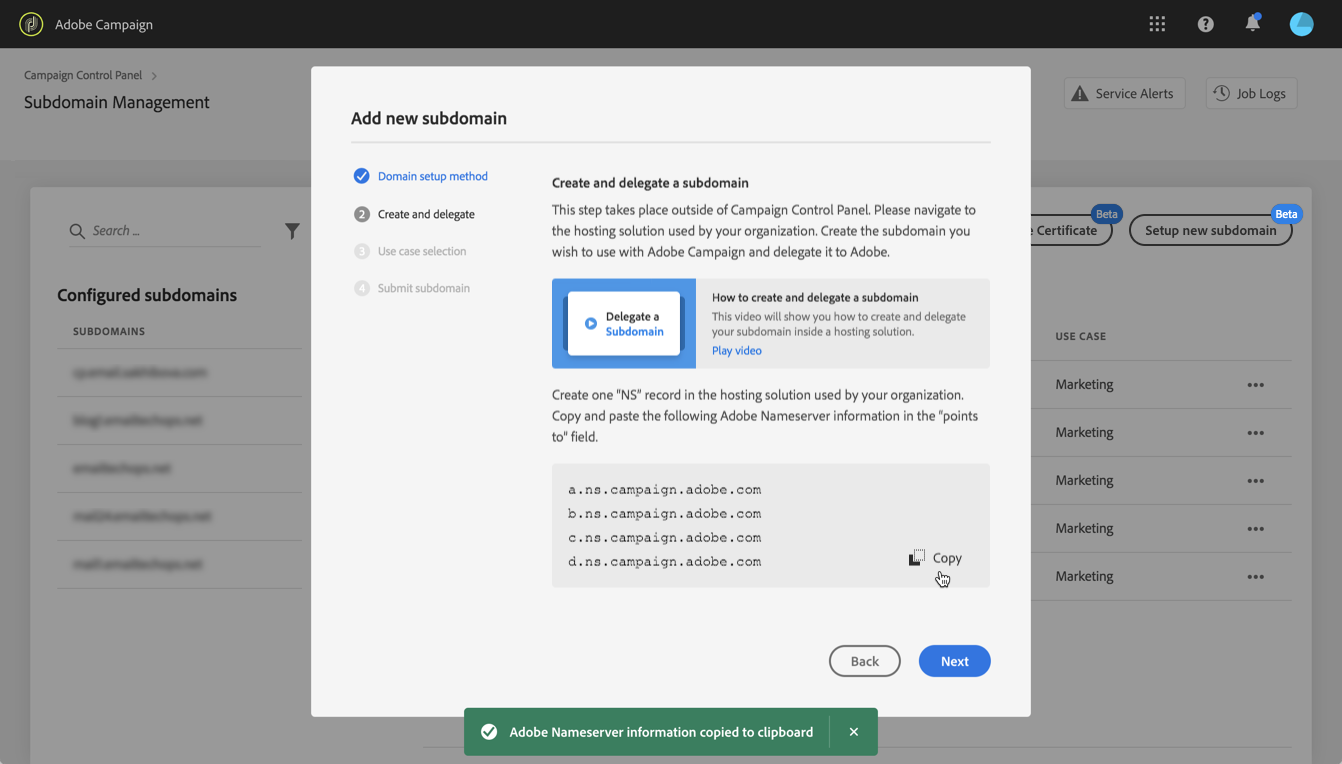Viewport: 1342px width, 764px height.
Task: Click the step 2 number badge
Action: [x=361, y=214]
